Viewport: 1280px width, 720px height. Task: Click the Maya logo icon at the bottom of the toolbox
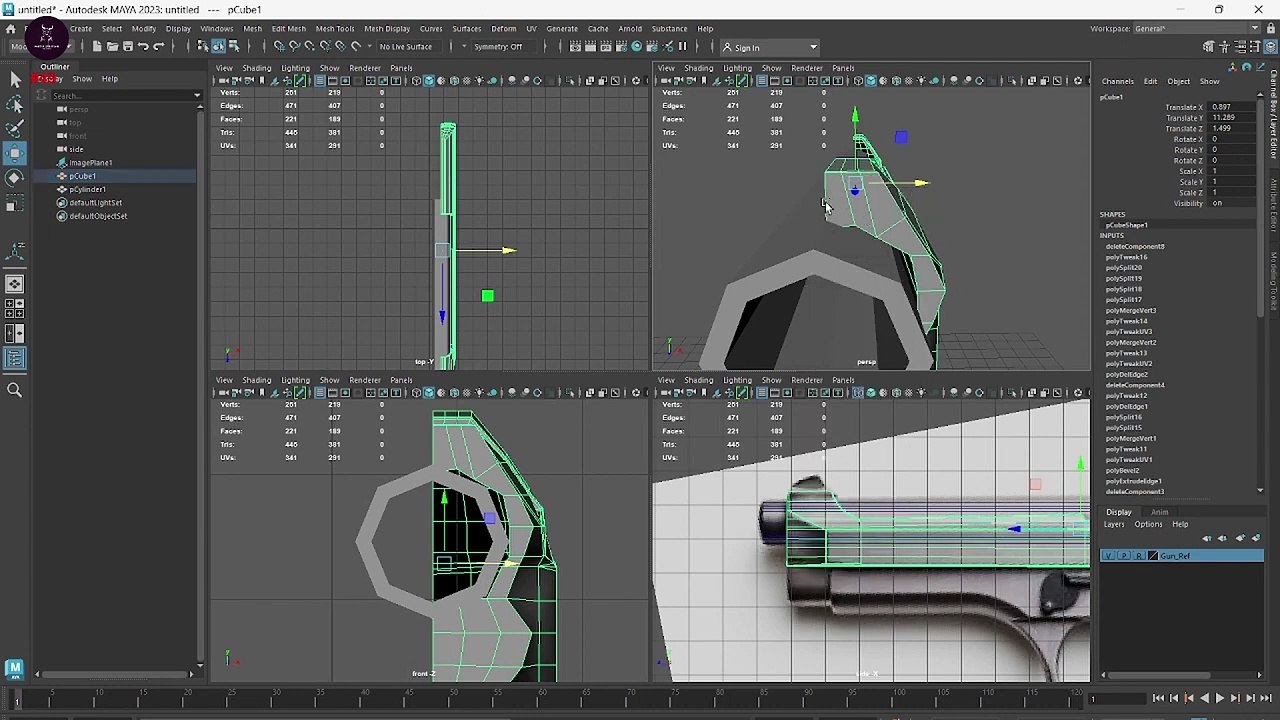pos(15,668)
